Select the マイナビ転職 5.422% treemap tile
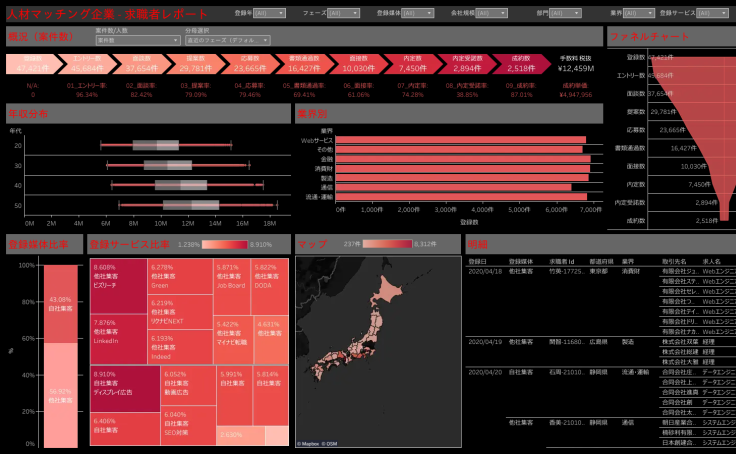Viewport: 736px width, 454px height. tap(233, 340)
